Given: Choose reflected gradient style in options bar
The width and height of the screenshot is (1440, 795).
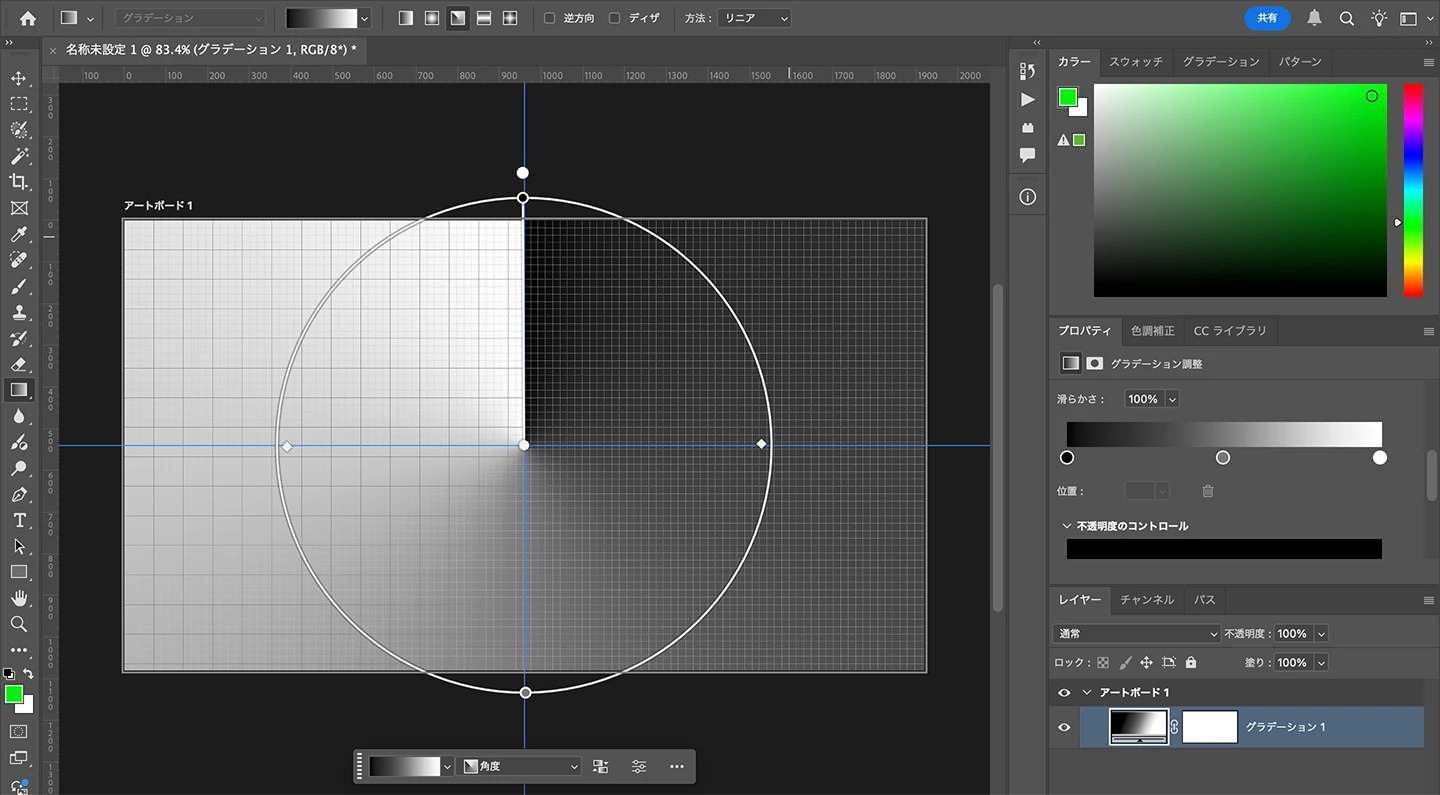Looking at the screenshot, I should (x=483, y=18).
